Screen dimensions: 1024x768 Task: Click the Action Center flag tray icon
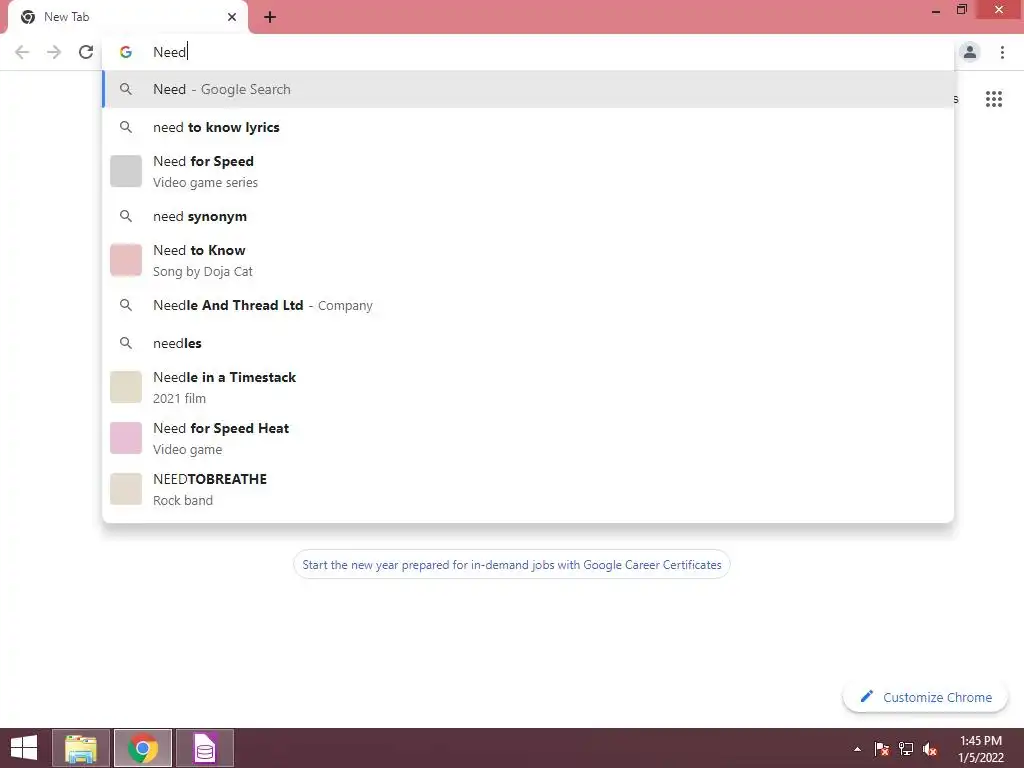coord(881,749)
